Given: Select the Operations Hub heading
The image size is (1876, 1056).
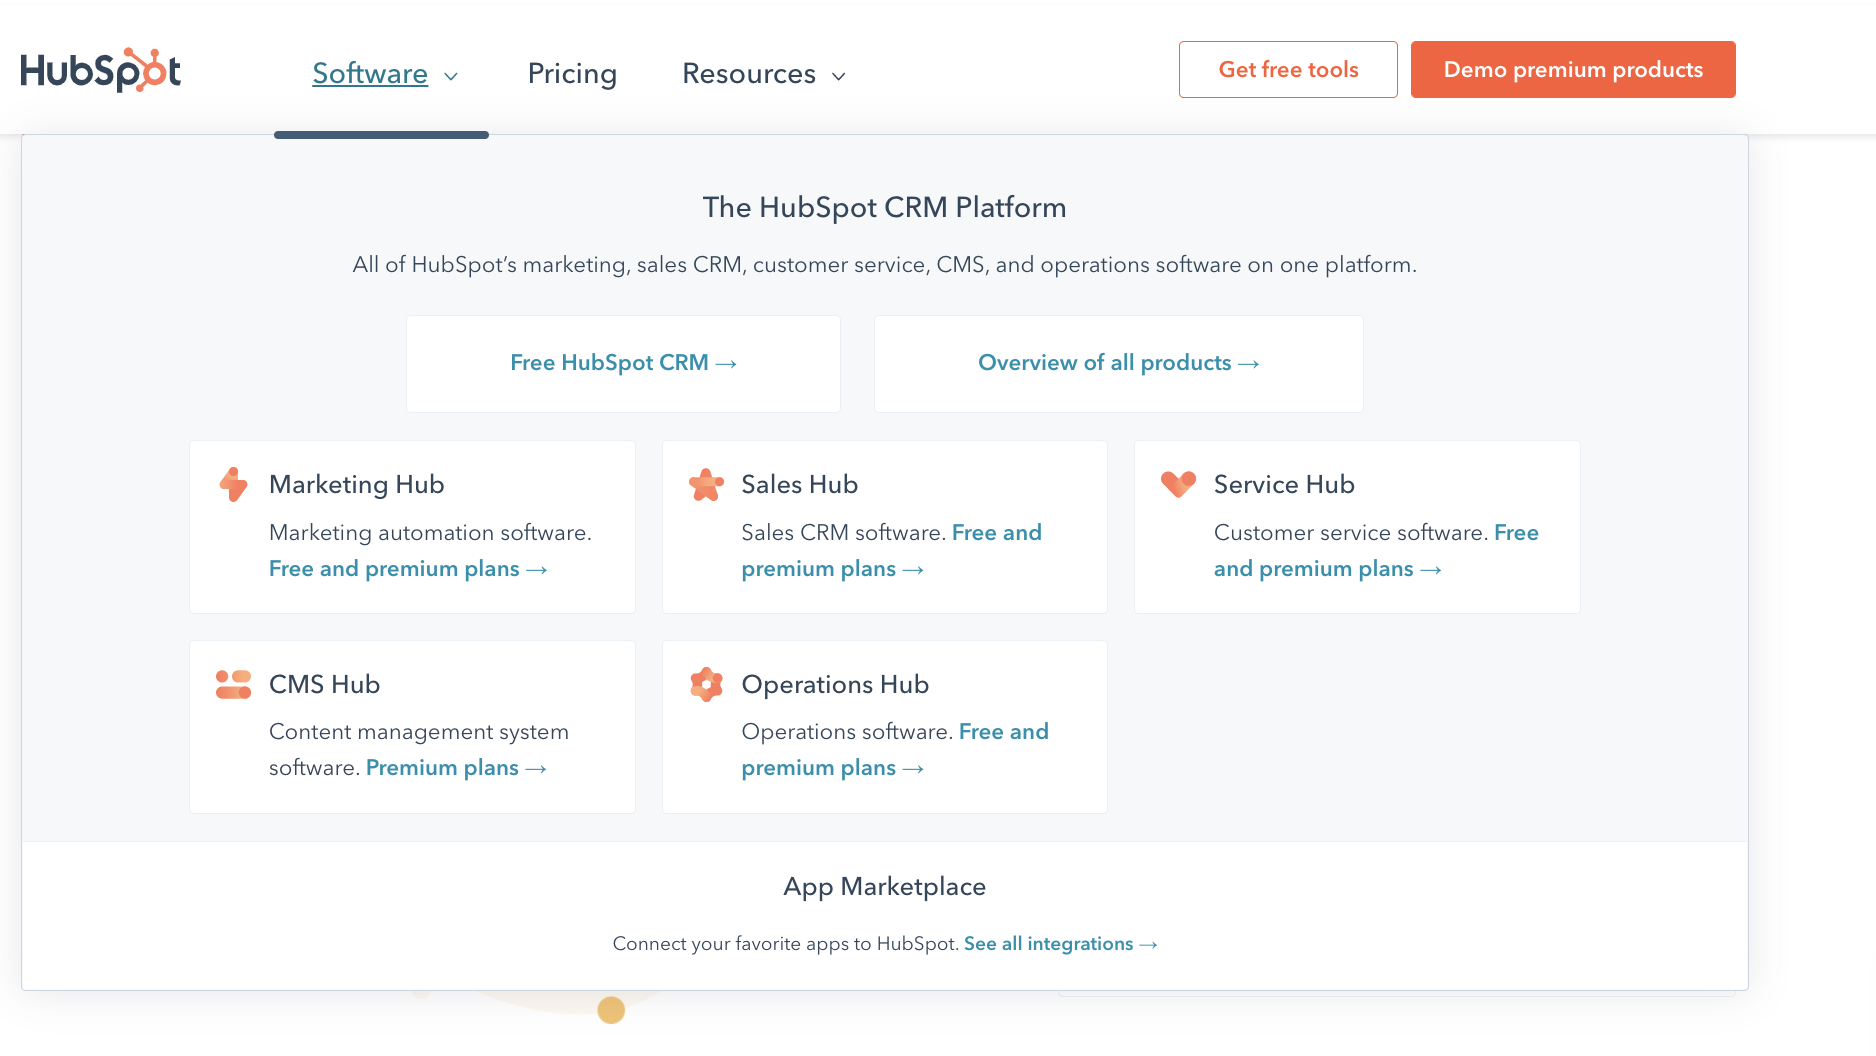Looking at the screenshot, I should 835,684.
